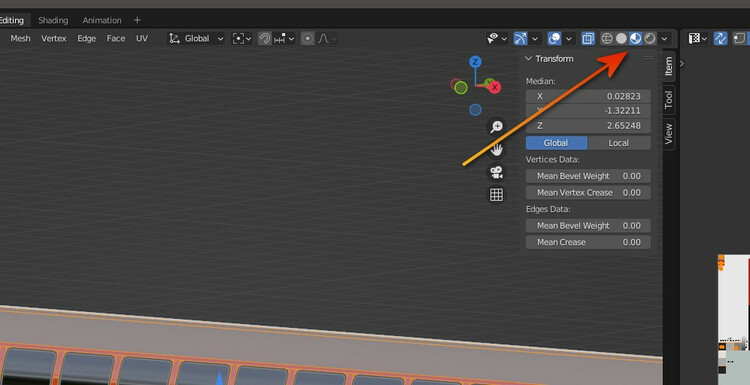The width and height of the screenshot is (750, 385).
Task: Open Global transform orientation dropdown
Action: (196, 39)
